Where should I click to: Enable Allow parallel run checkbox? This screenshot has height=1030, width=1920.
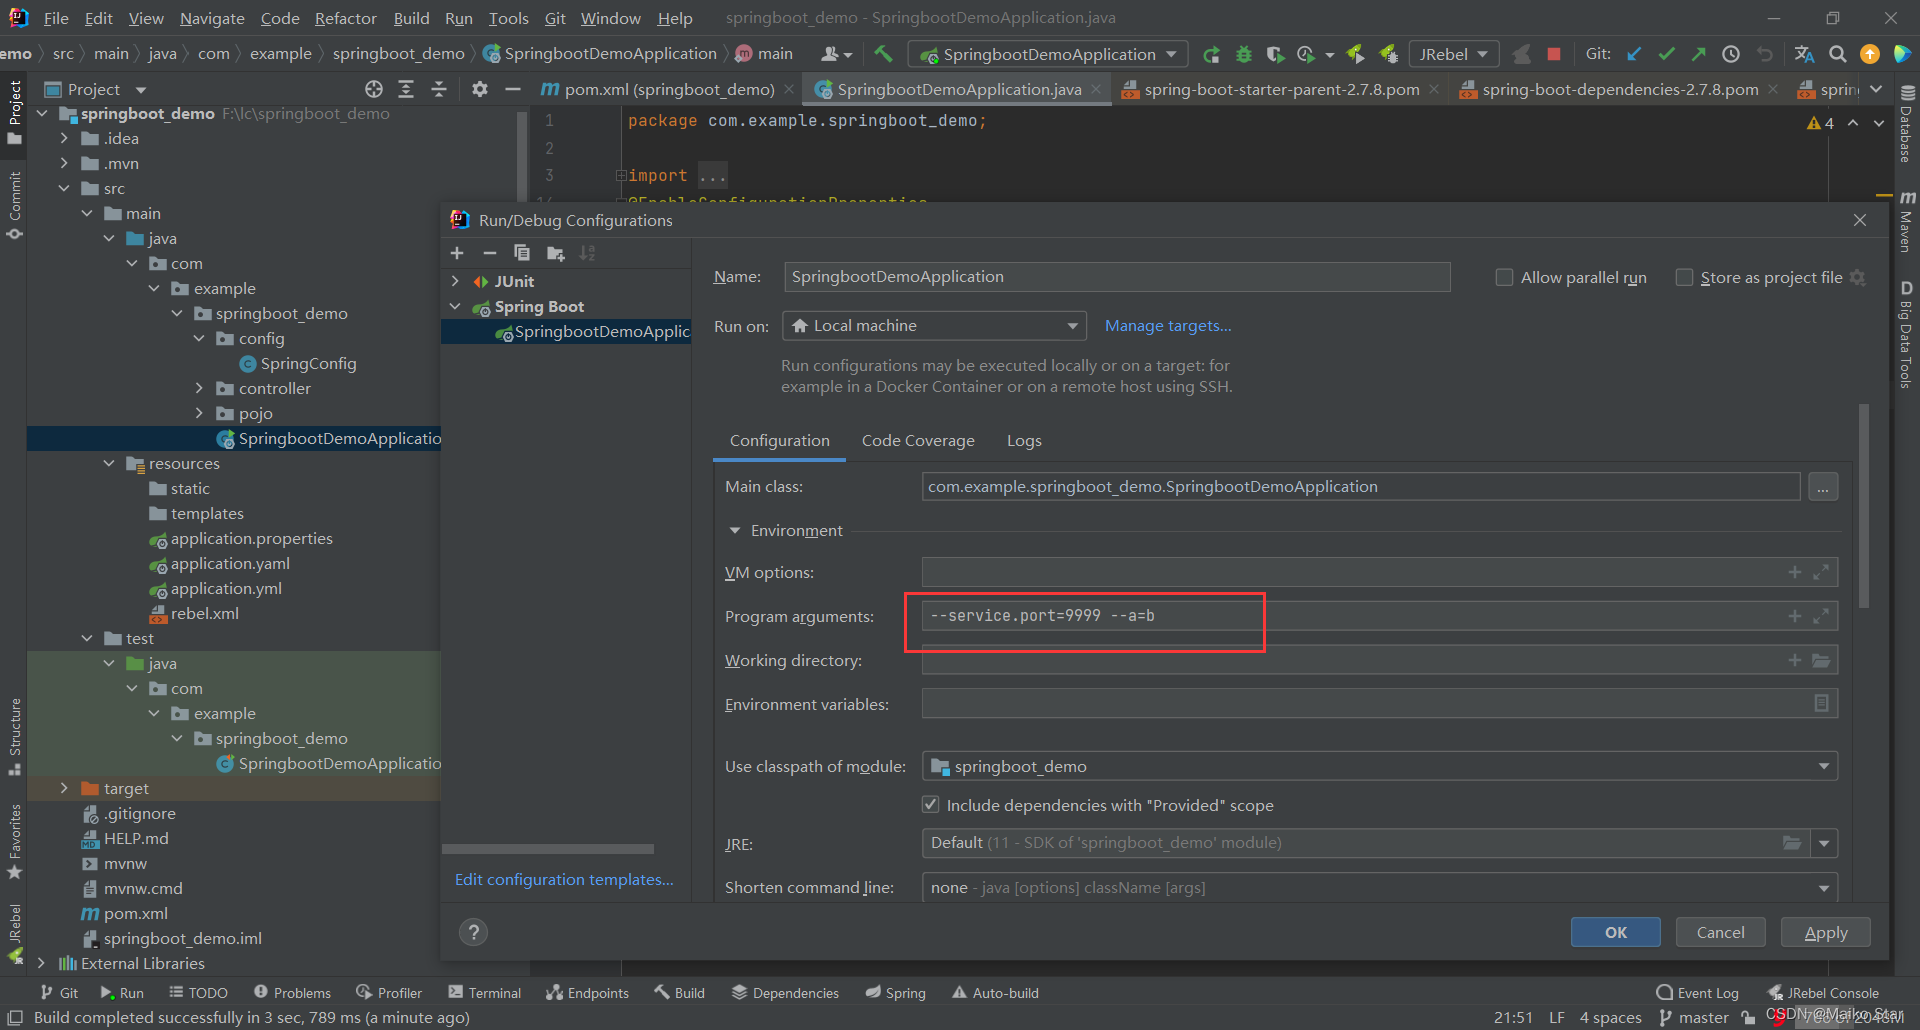tap(1504, 277)
